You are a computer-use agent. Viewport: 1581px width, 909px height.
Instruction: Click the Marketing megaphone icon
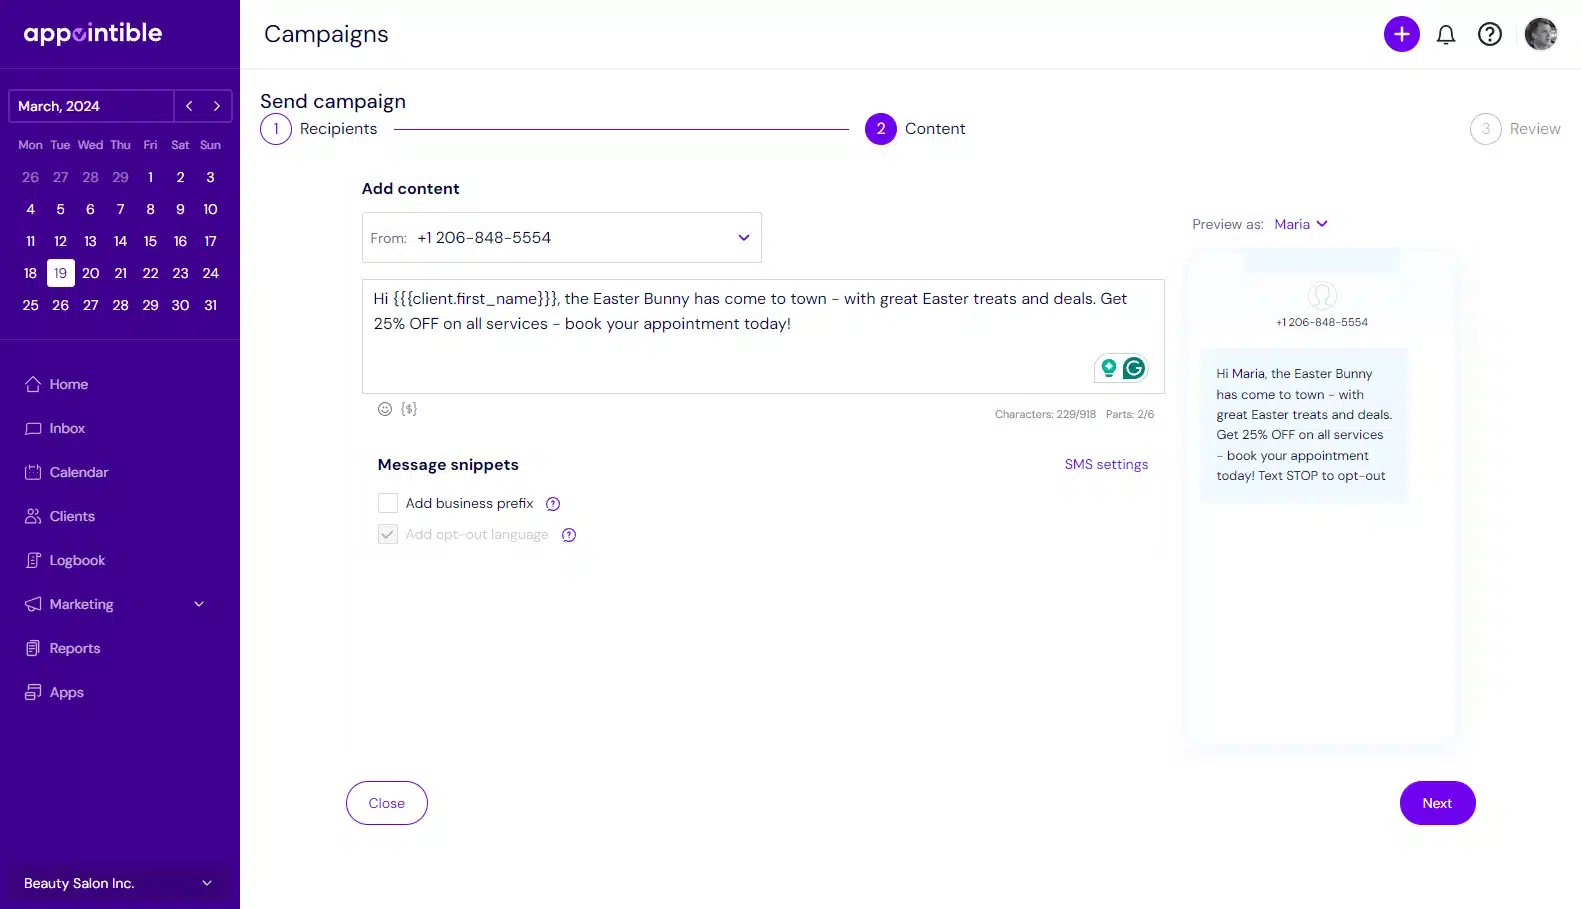(x=33, y=604)
